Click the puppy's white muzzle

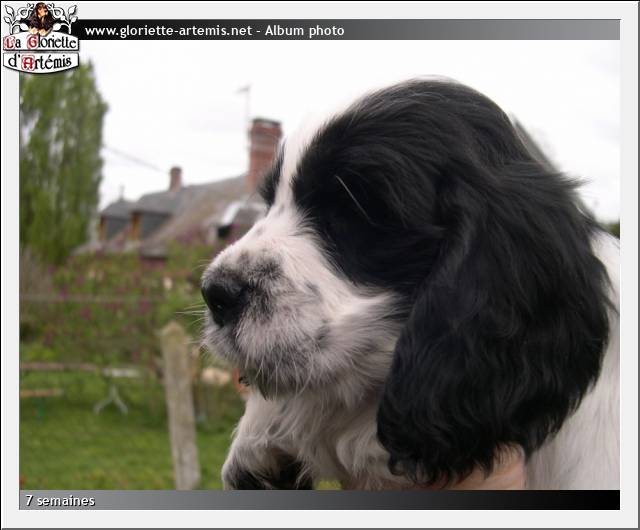270,320
